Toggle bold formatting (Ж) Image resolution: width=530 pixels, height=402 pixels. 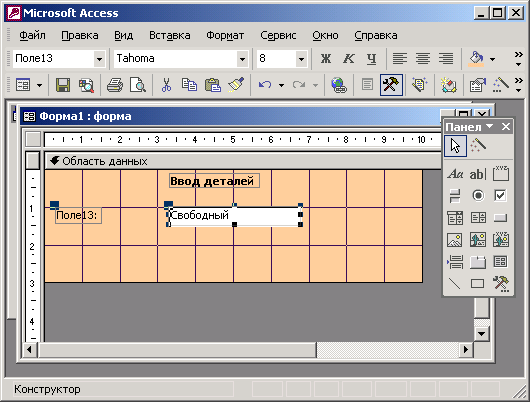[326, 59]
